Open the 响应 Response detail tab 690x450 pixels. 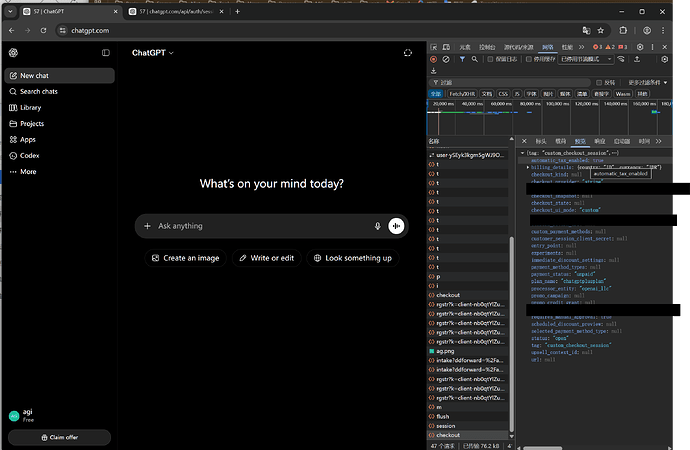[x=600, y=141]
